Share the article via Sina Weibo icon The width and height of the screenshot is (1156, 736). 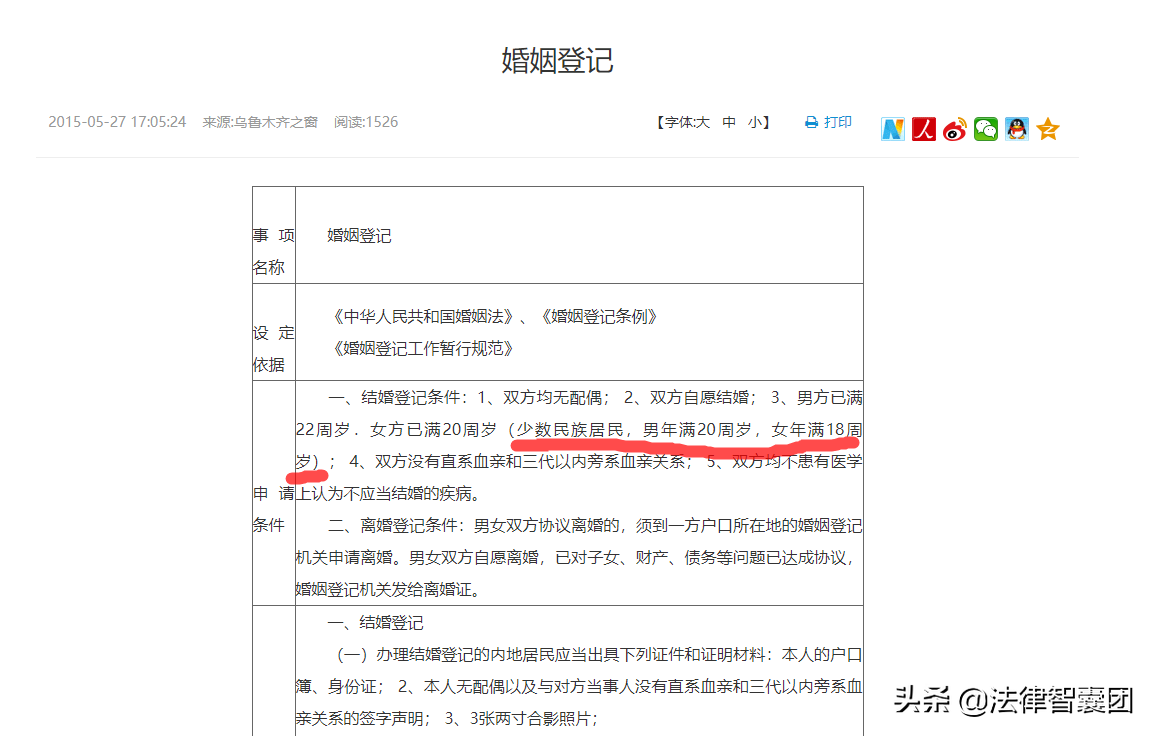coord(954,128)
